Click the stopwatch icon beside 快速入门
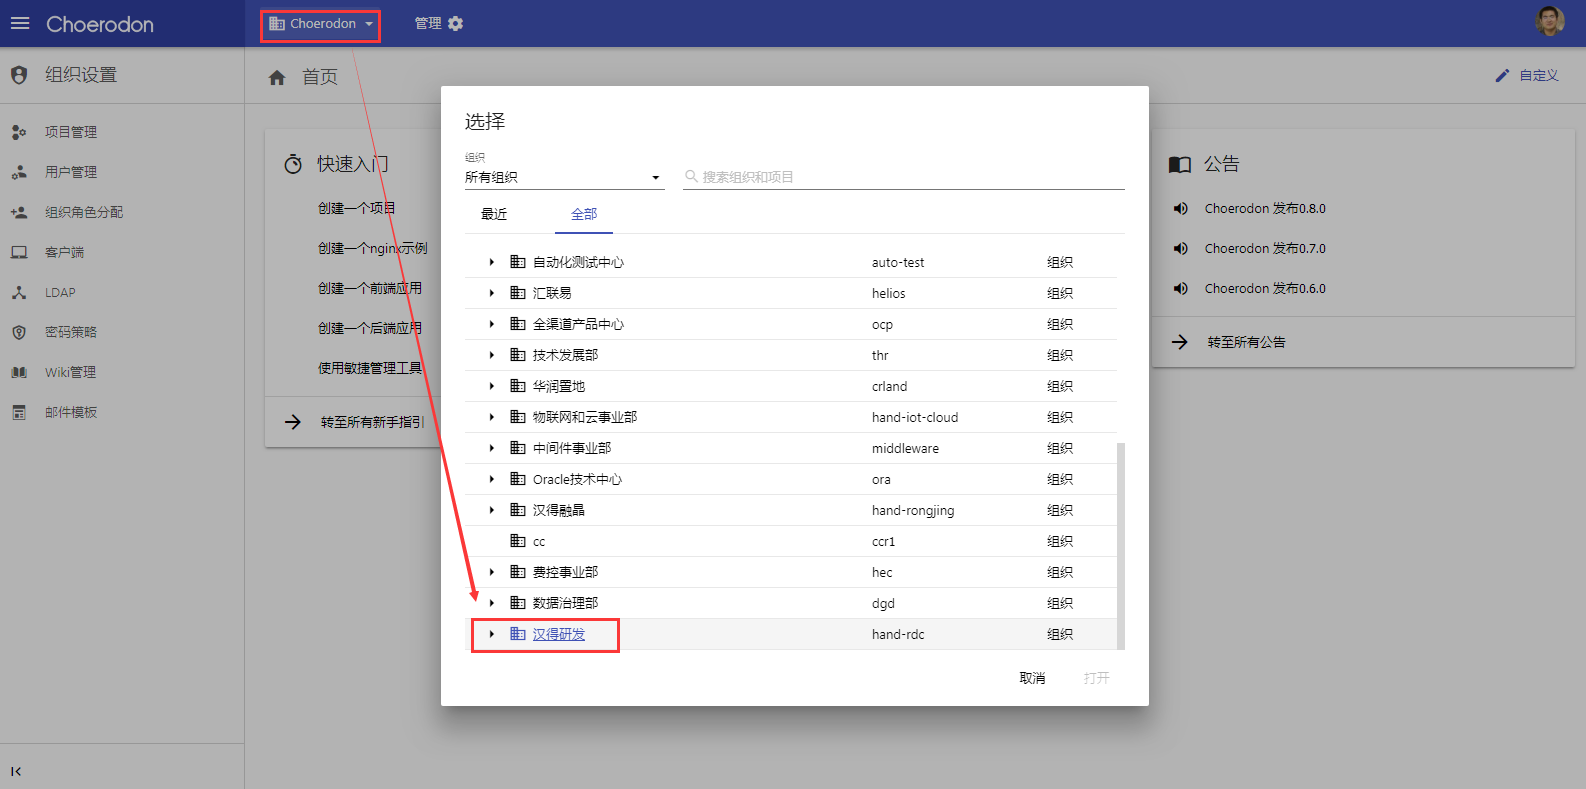Viewport: 1586px width, 789px height. tap(293, 164)
